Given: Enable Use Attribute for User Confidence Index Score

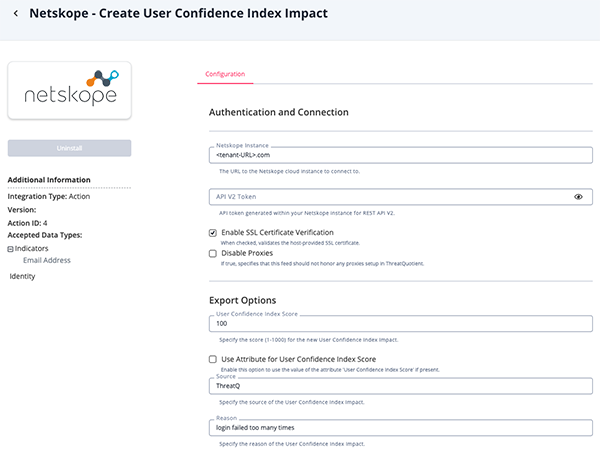Looking at the screenshot, I should (213, 359).
